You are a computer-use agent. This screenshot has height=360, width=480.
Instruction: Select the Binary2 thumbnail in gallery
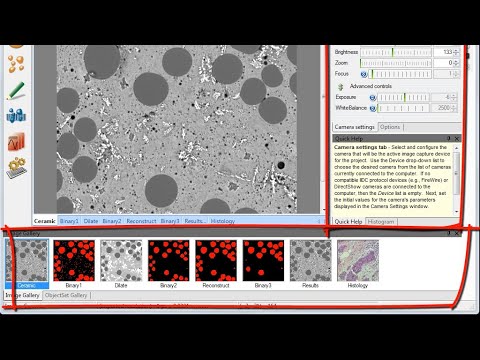pos(169,264)
